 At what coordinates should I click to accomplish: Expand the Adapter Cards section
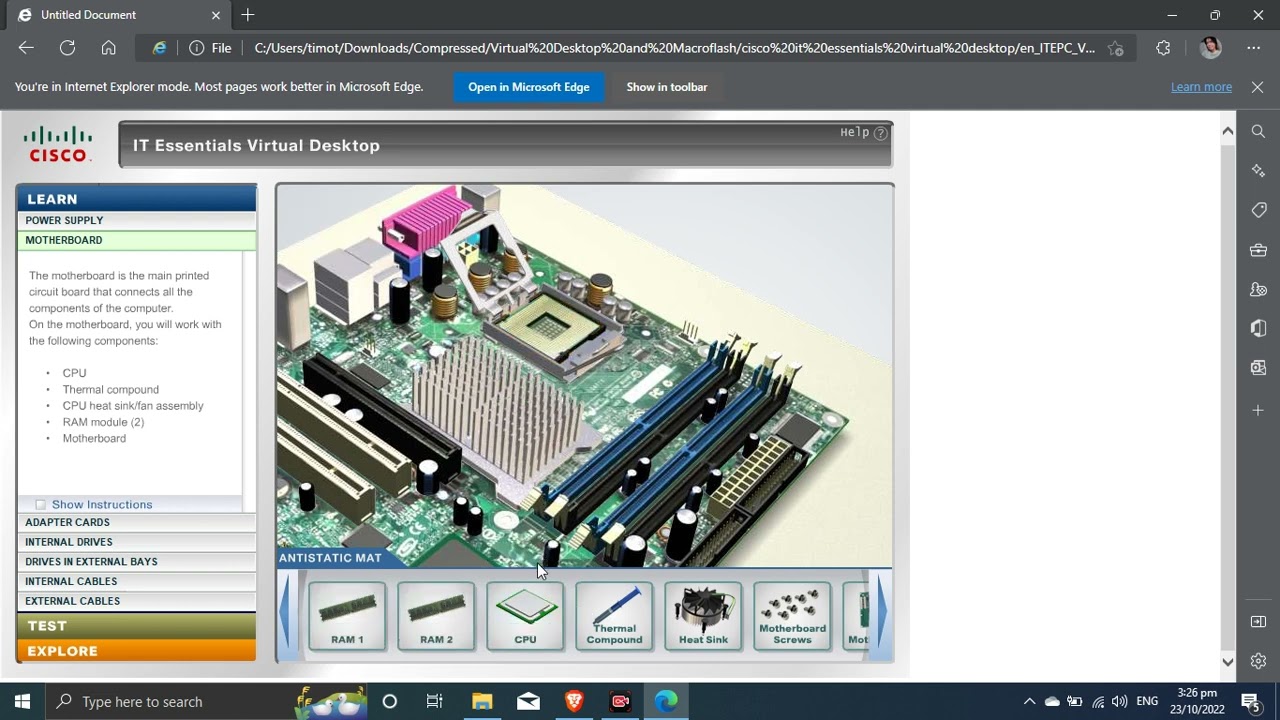[136, 522]
